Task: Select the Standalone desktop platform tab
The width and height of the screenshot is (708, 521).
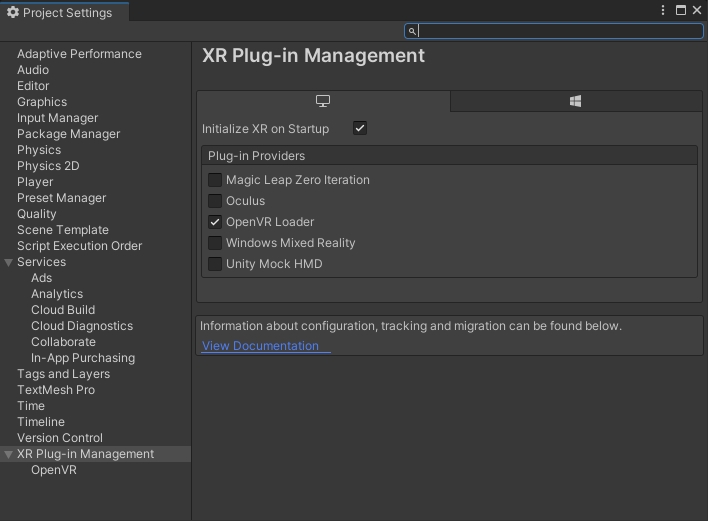Action: point(323,101)
